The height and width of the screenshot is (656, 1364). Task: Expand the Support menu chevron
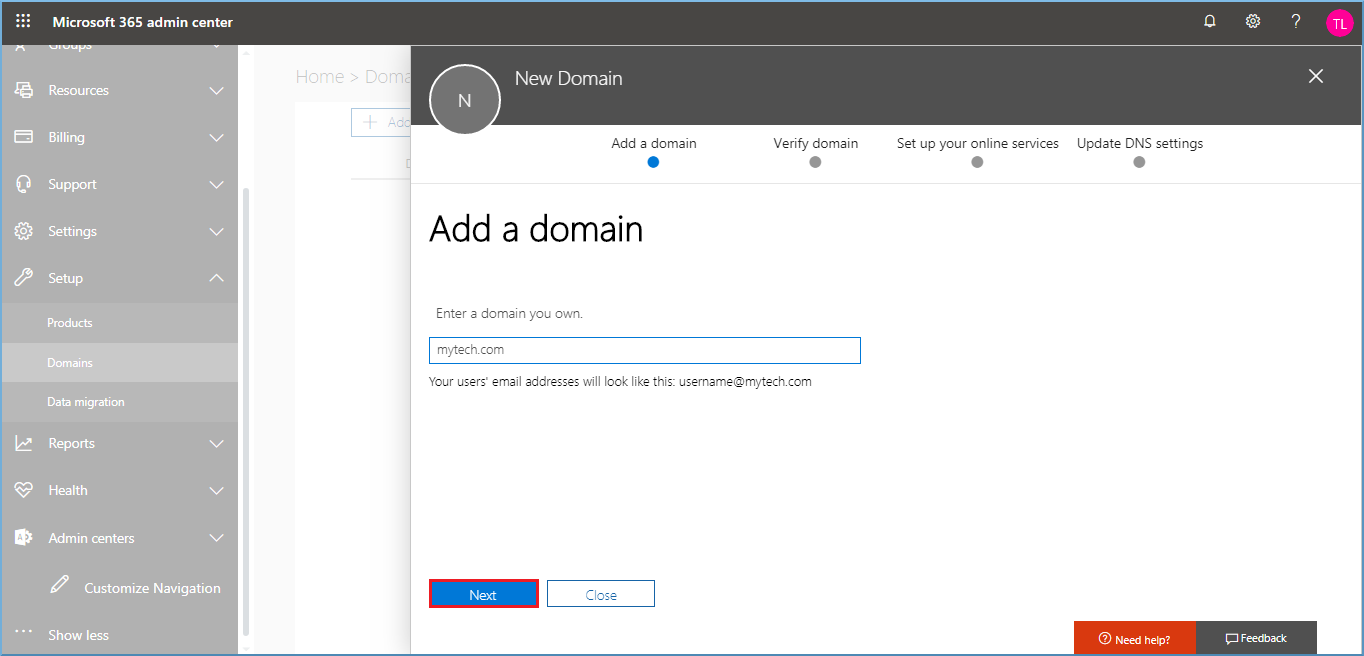(216, 185)
